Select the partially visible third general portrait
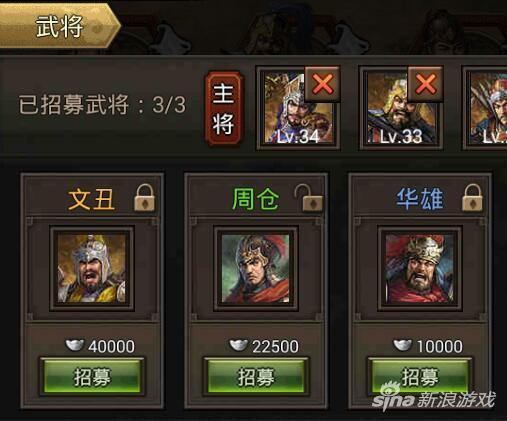The image size is (507, 421). click(x=486, y=109)
